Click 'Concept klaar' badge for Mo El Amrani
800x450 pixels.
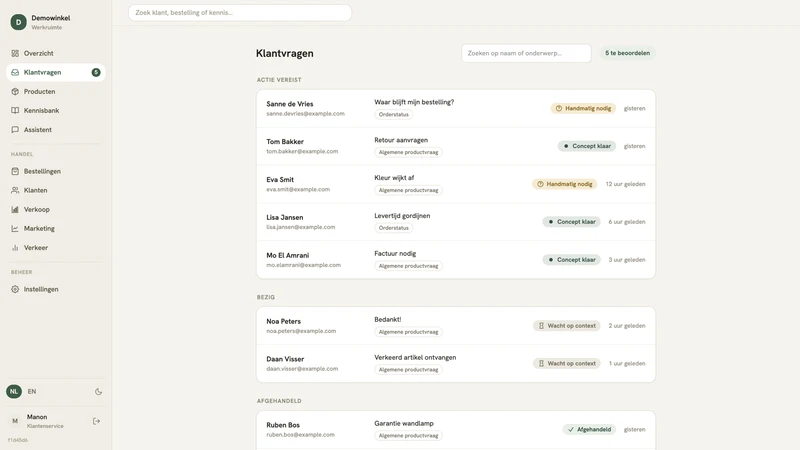[571, 260]
